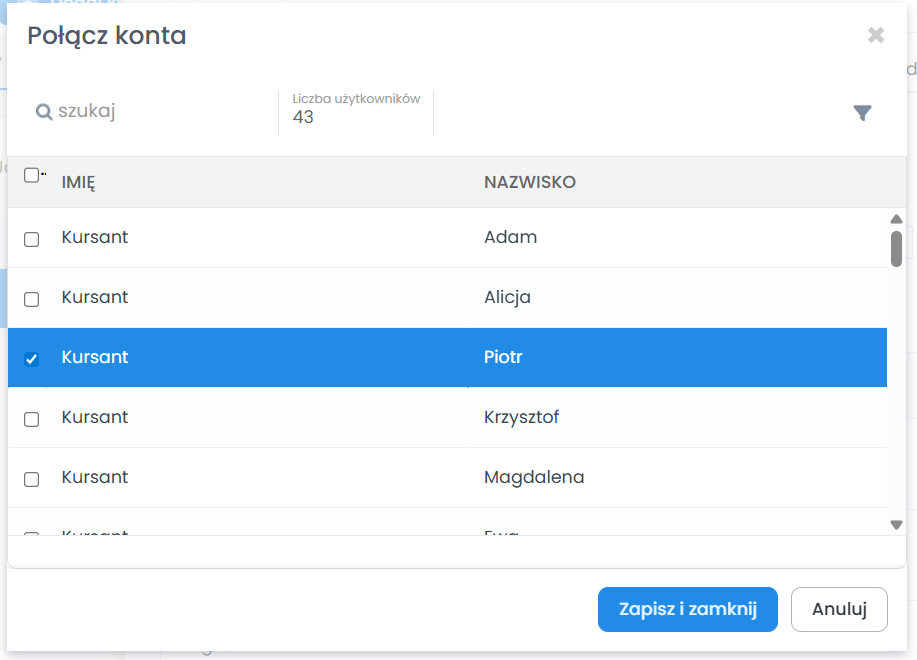This screenshot has height=660, width=917.
Task: Select the row with surname Krzysztof
Action: point(447,417)
